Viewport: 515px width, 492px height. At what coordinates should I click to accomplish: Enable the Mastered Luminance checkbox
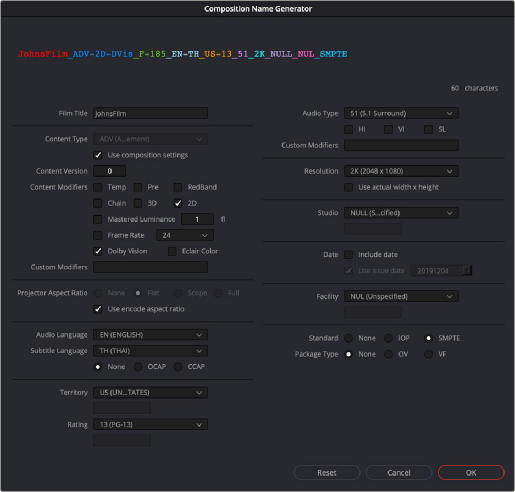(x=98, y=219)
